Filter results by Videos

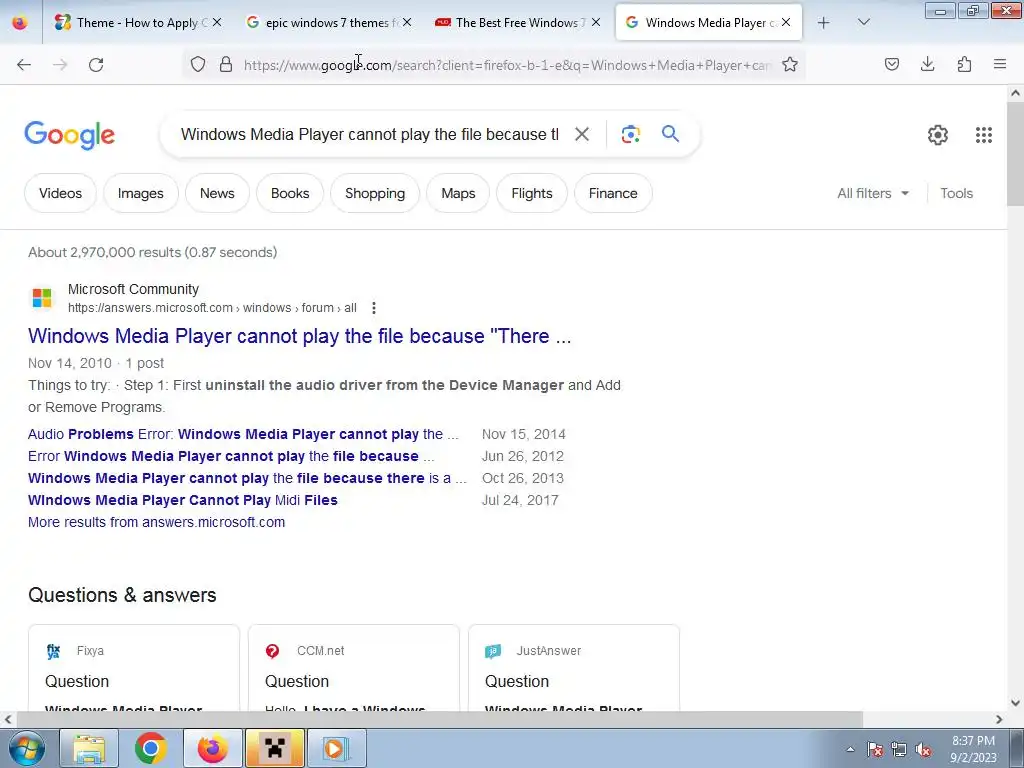click(60, 193)
